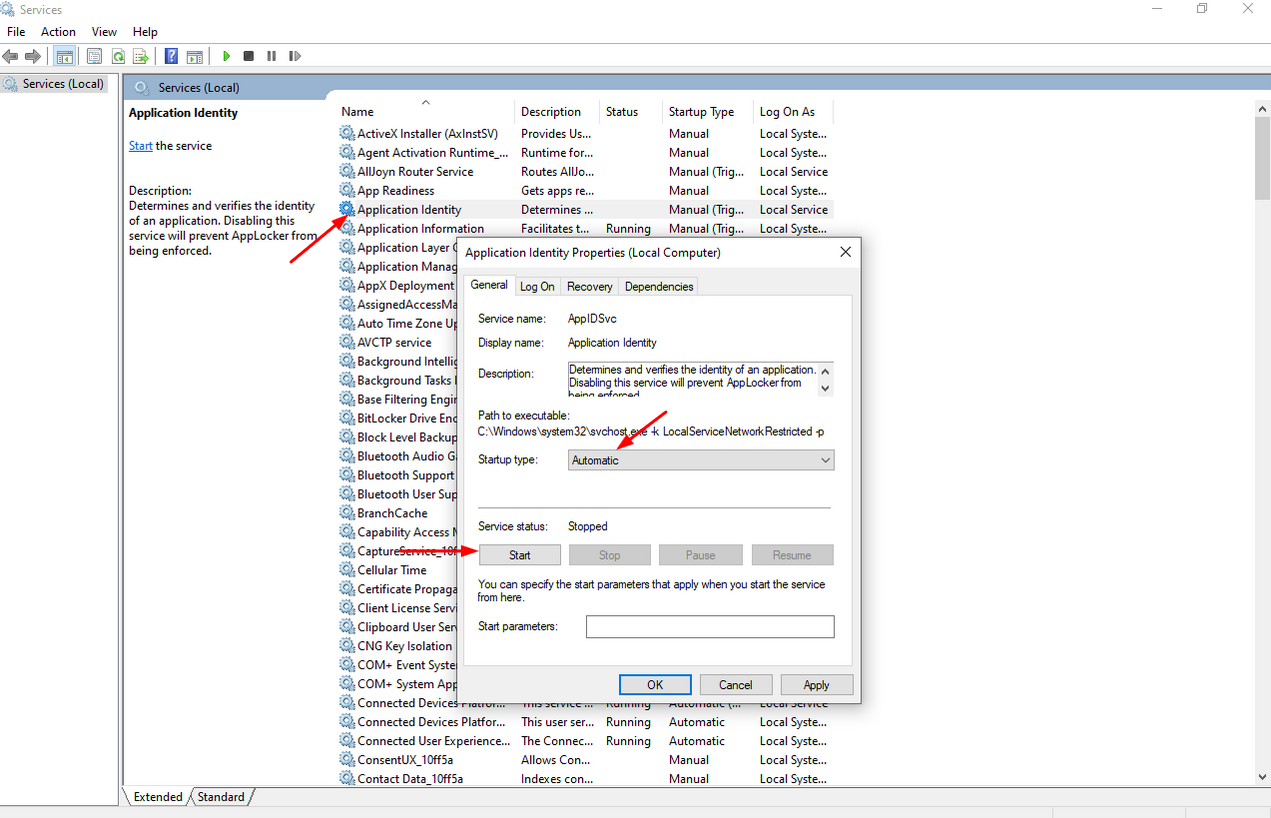
Task: Click the Start Service play icon in toolbar
Action: point(227,56)
